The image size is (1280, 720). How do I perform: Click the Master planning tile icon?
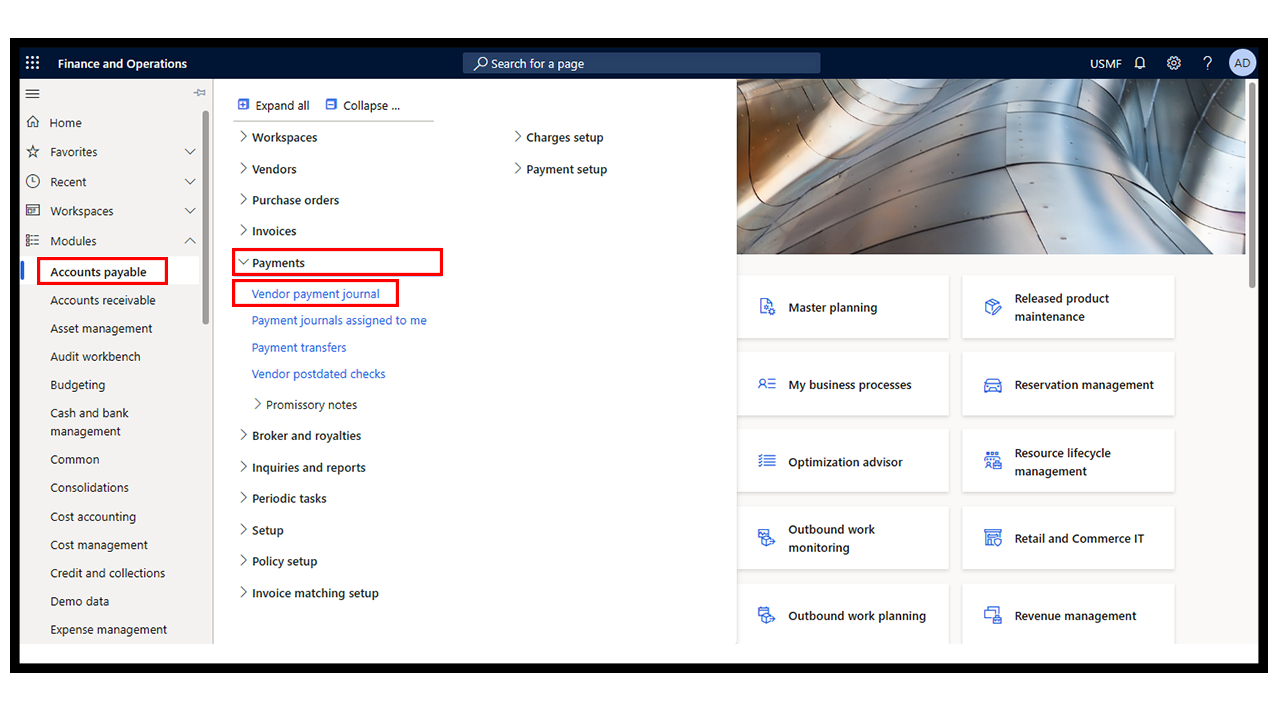(x=767, y=307)
